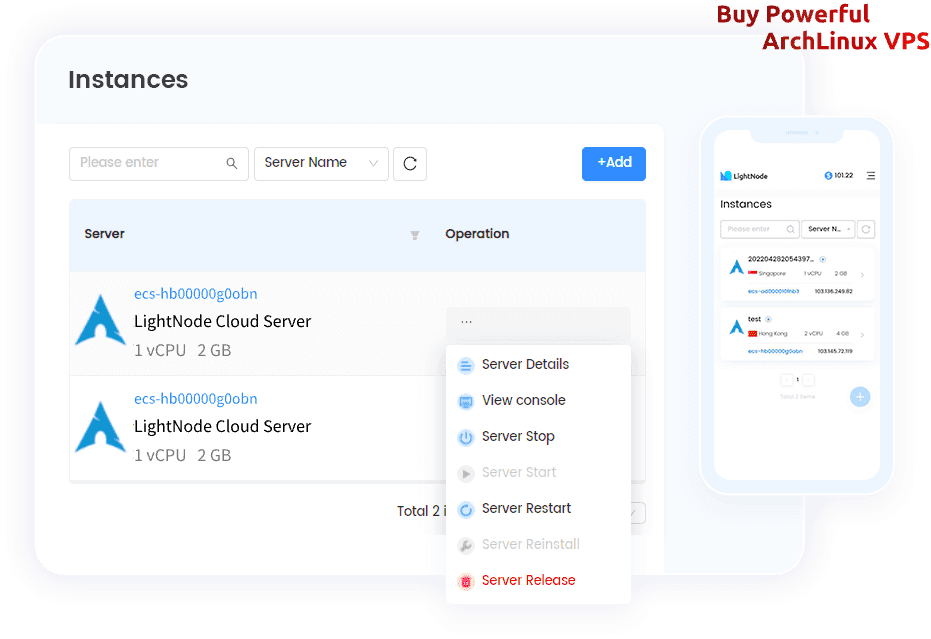Click inside the Please enter search field
931x639 pixels.
pyautogui.click(x=150, y=163)
